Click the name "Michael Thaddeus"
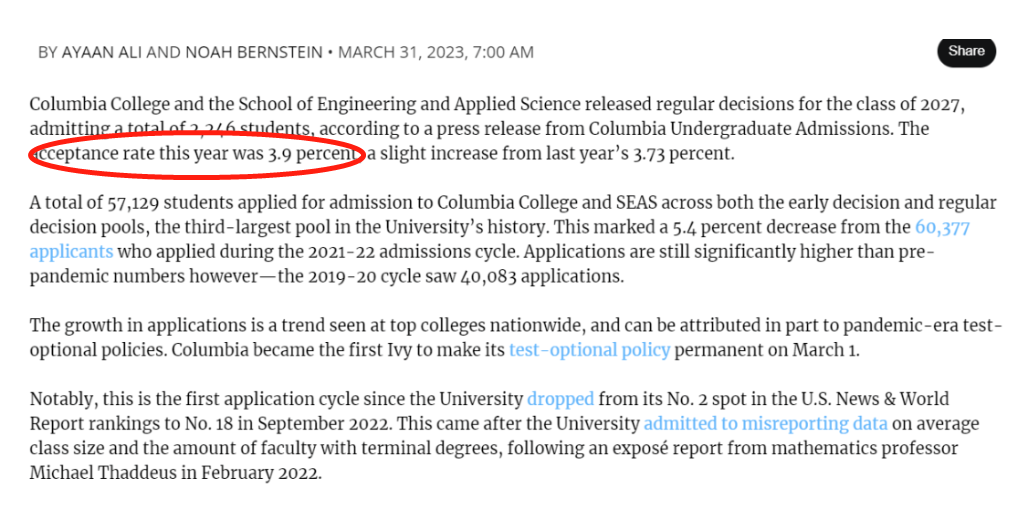Image resolution: width=1015 pixels, height=510 pixels. pos(94,473)
